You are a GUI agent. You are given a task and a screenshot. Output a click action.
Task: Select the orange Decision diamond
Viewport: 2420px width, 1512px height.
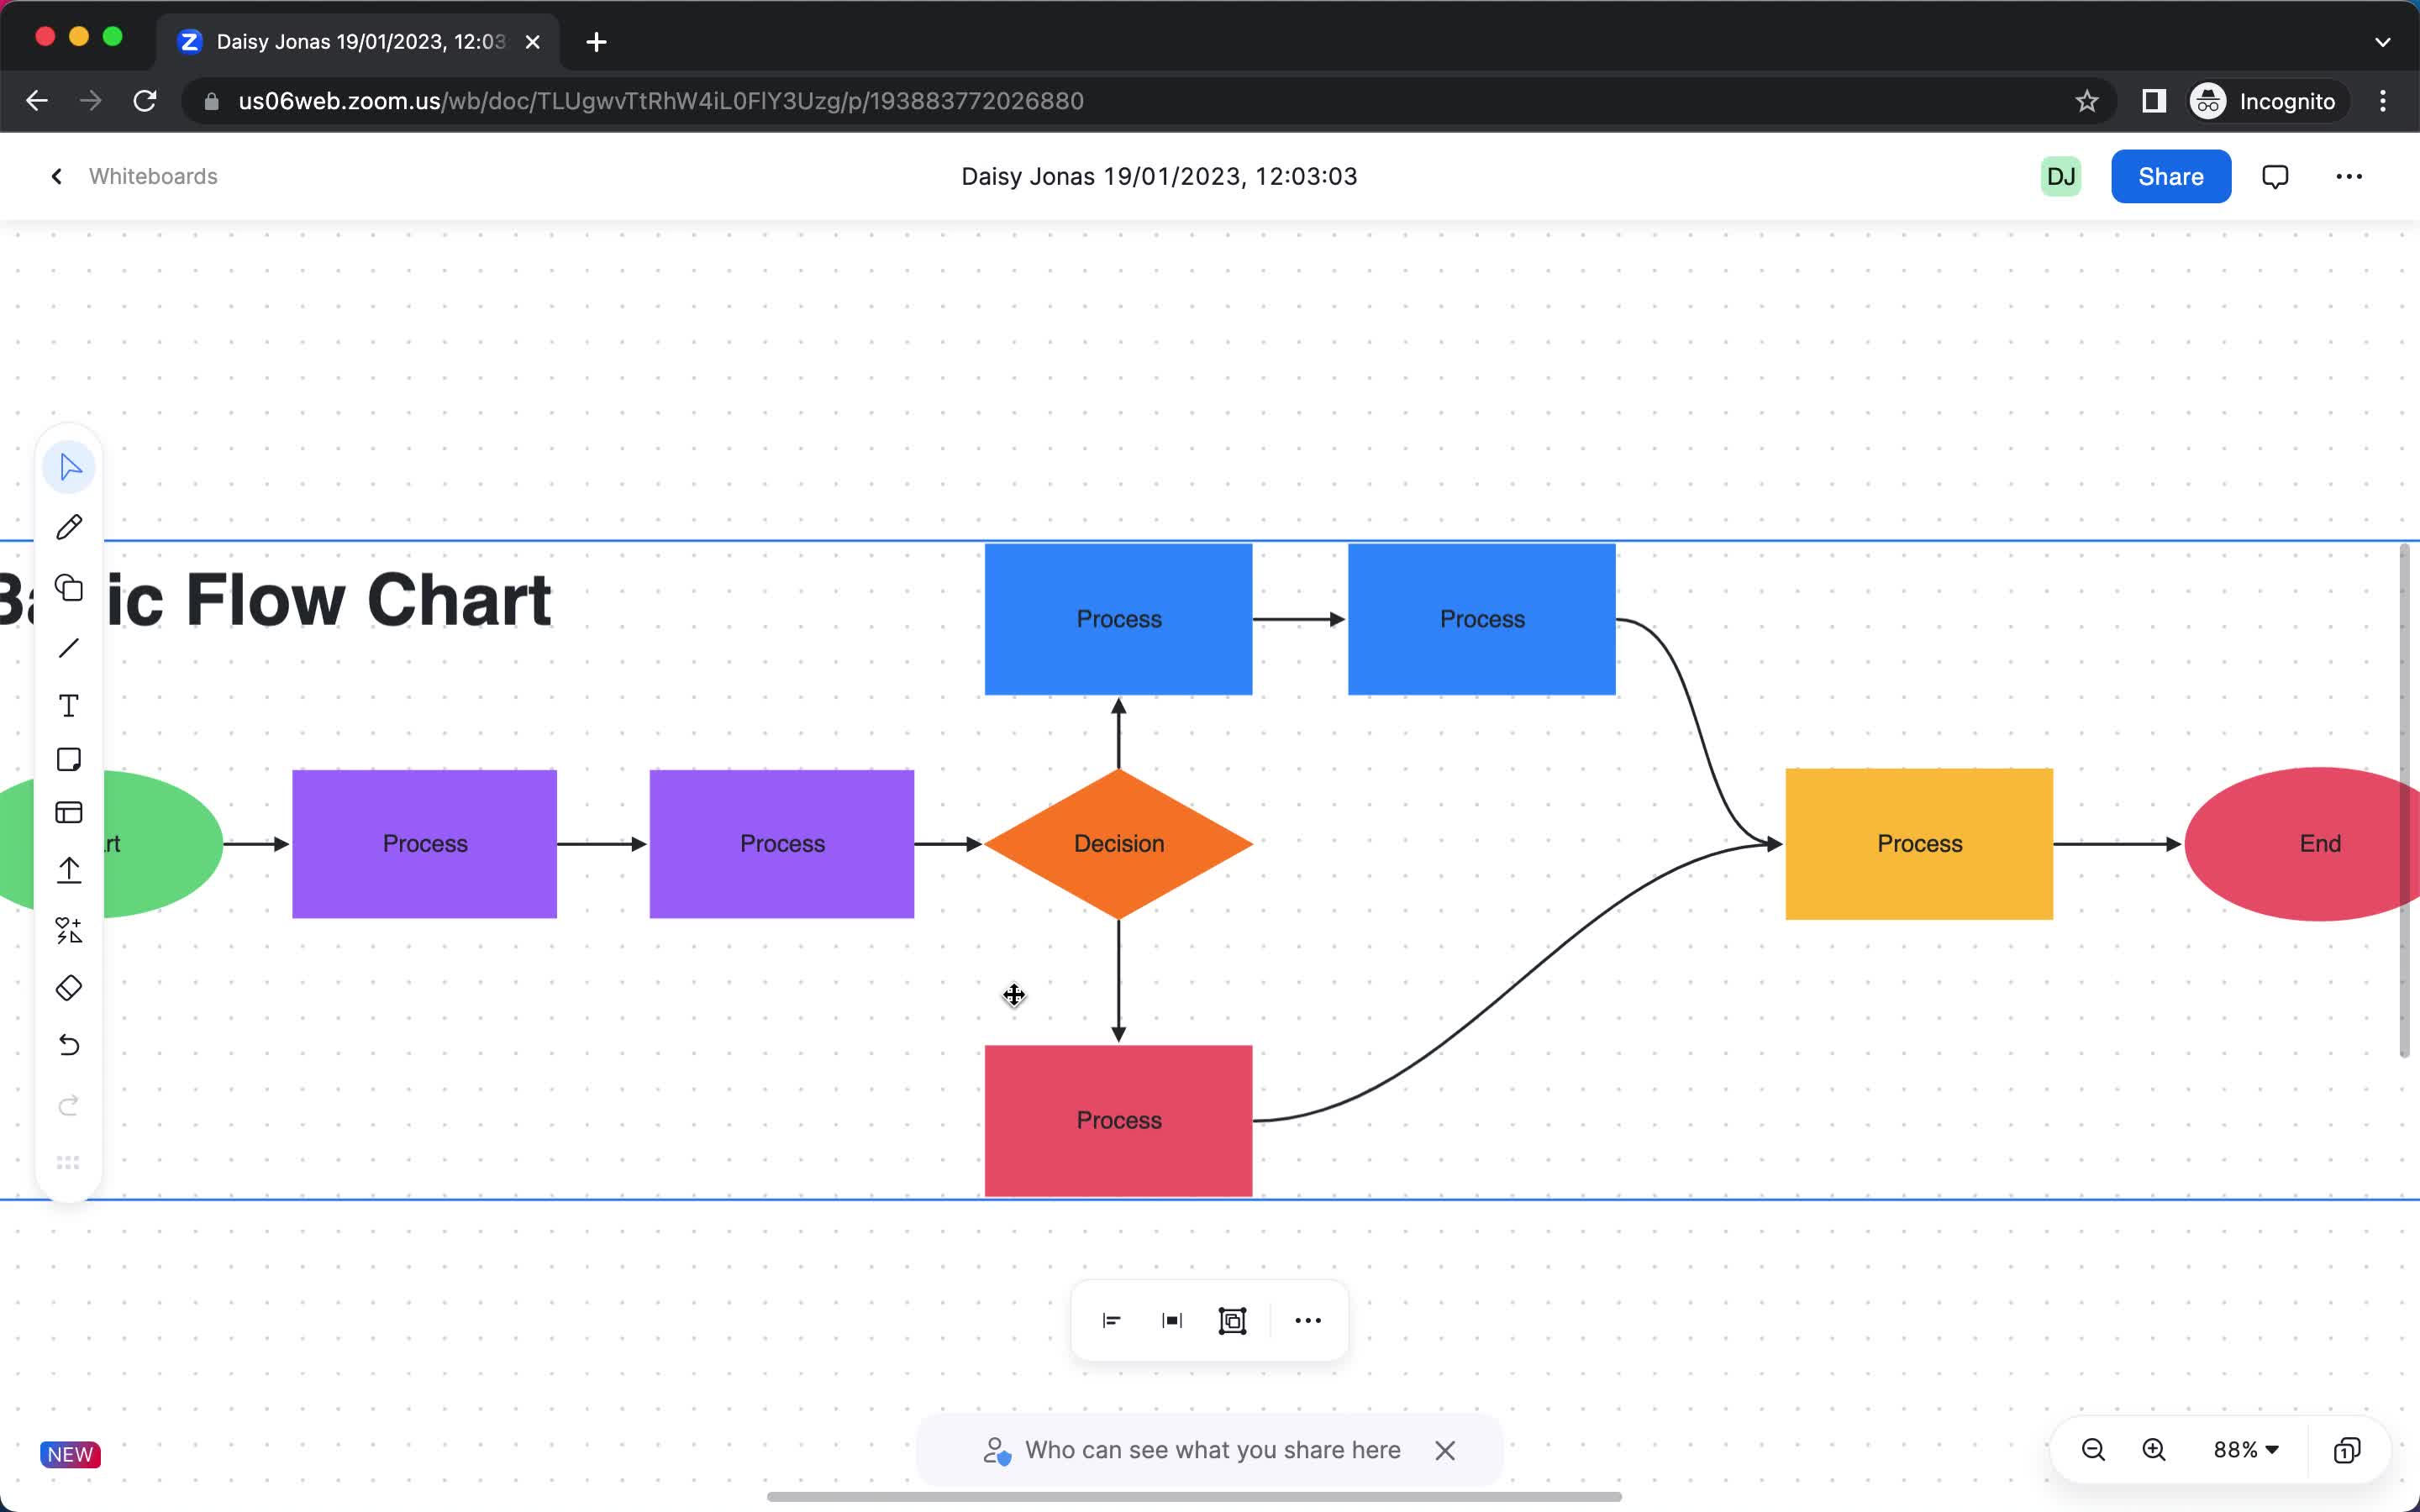[x=1118, y=844]
